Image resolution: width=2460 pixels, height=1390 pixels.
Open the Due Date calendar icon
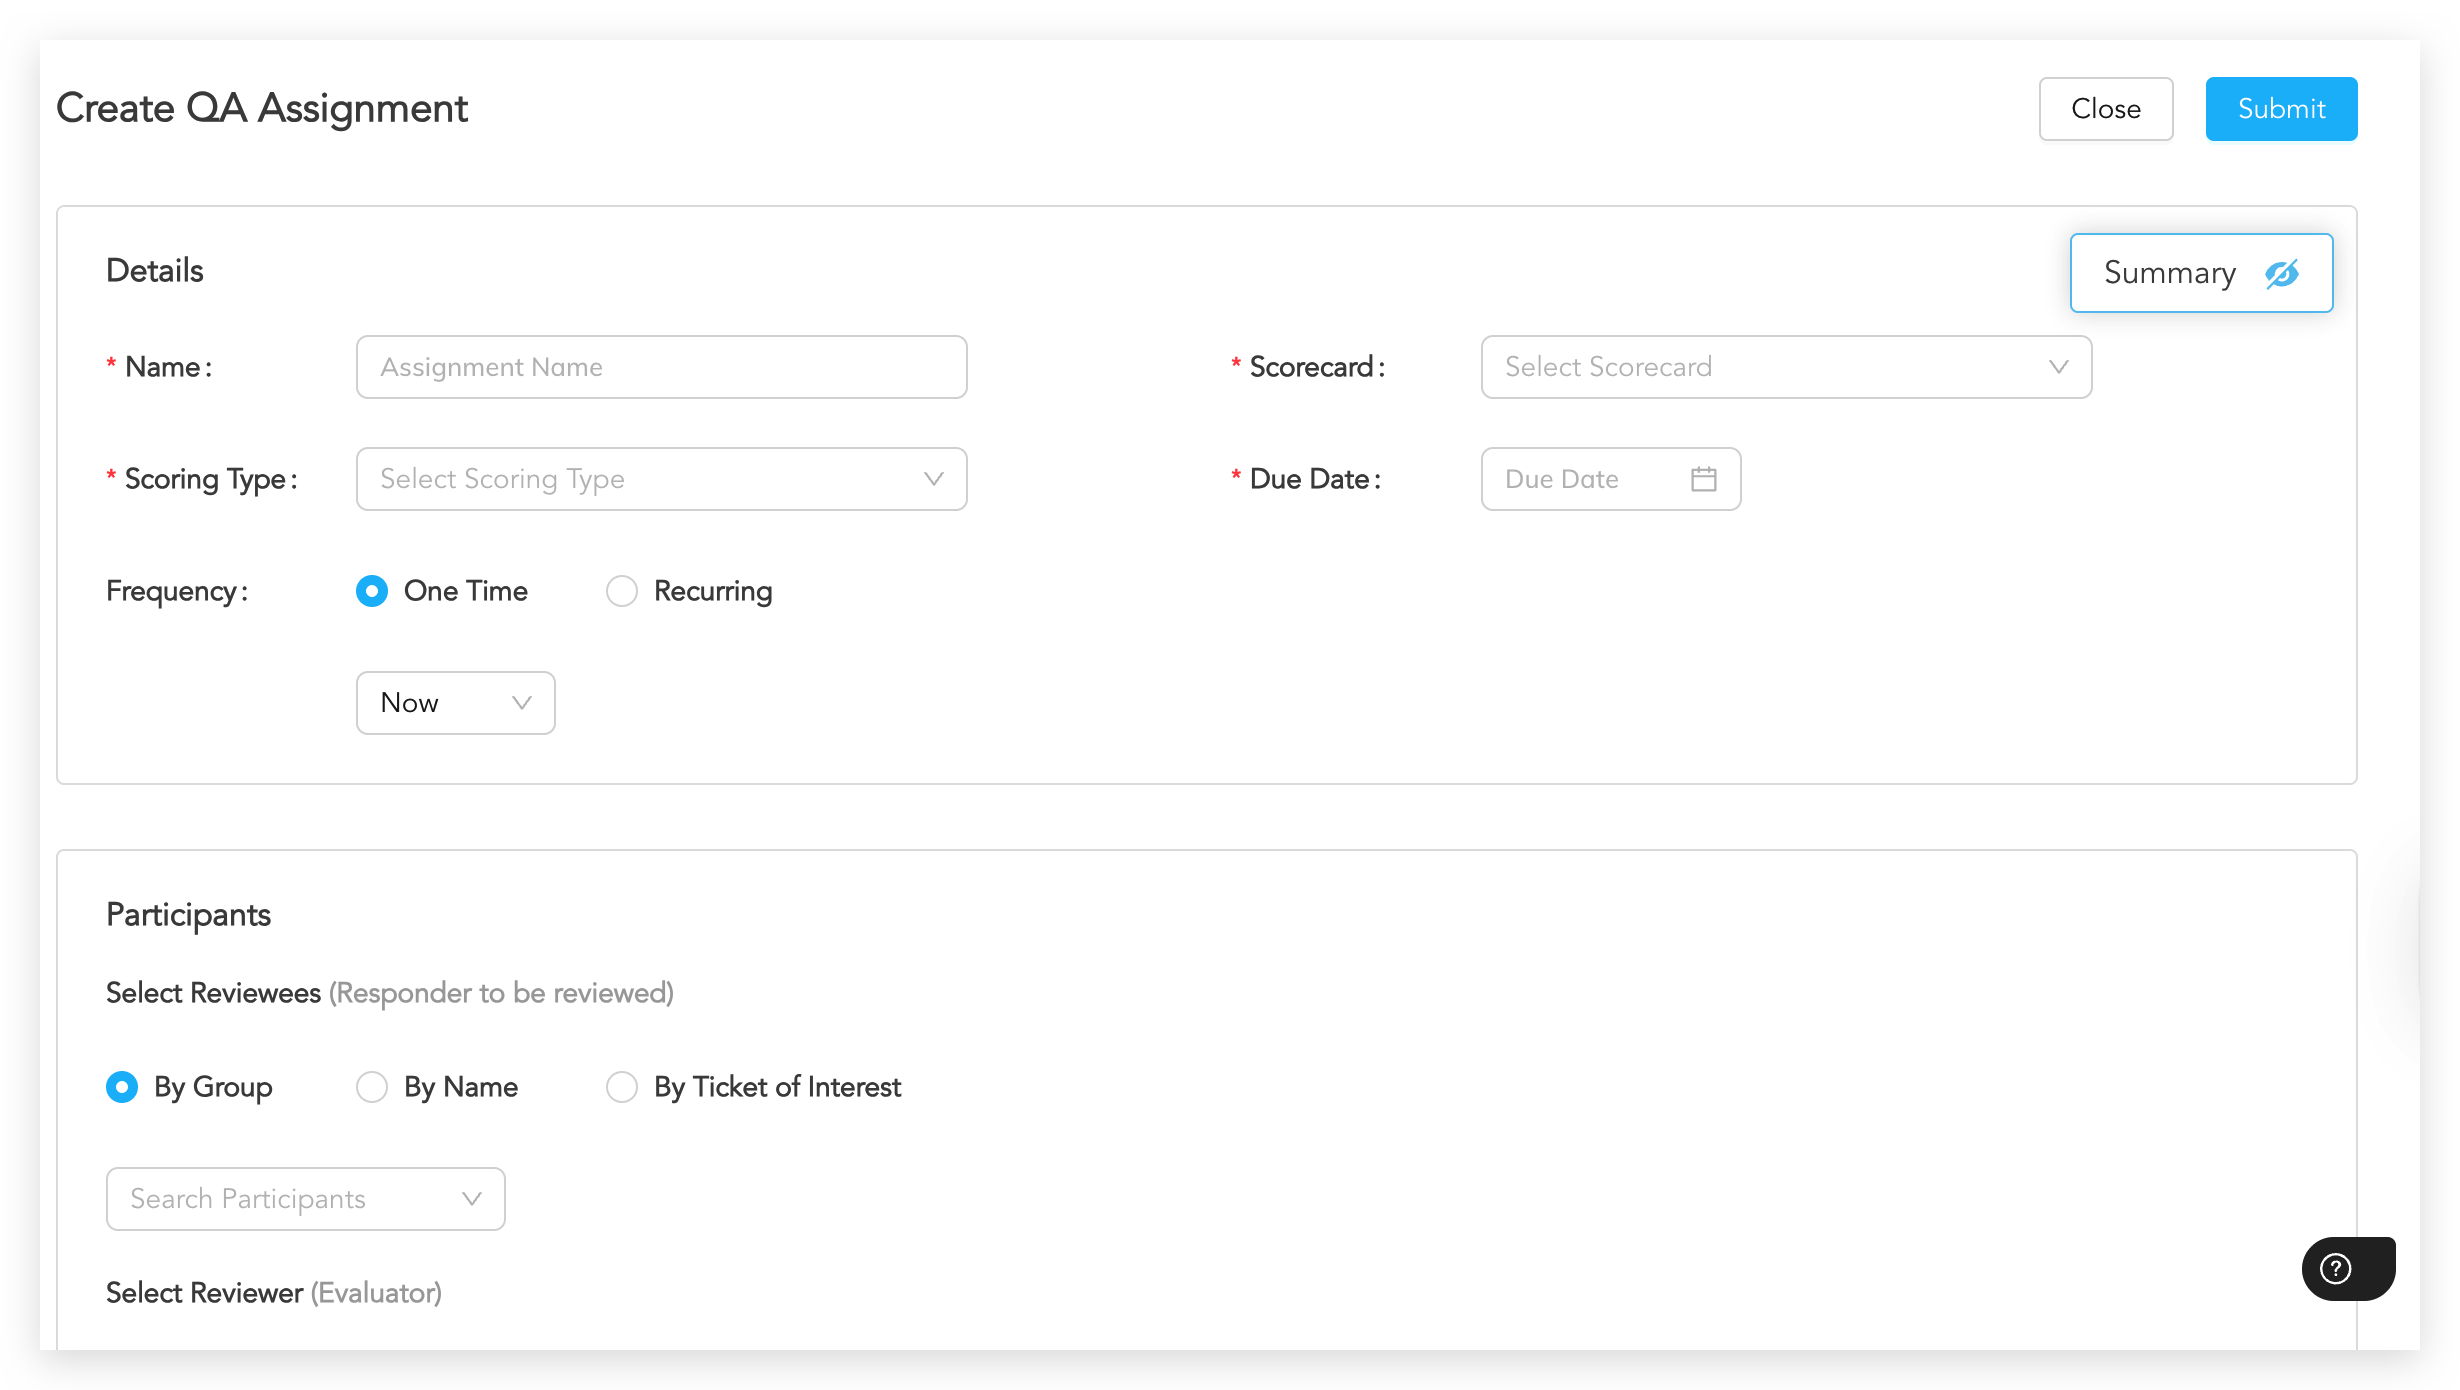[1703, 479]
